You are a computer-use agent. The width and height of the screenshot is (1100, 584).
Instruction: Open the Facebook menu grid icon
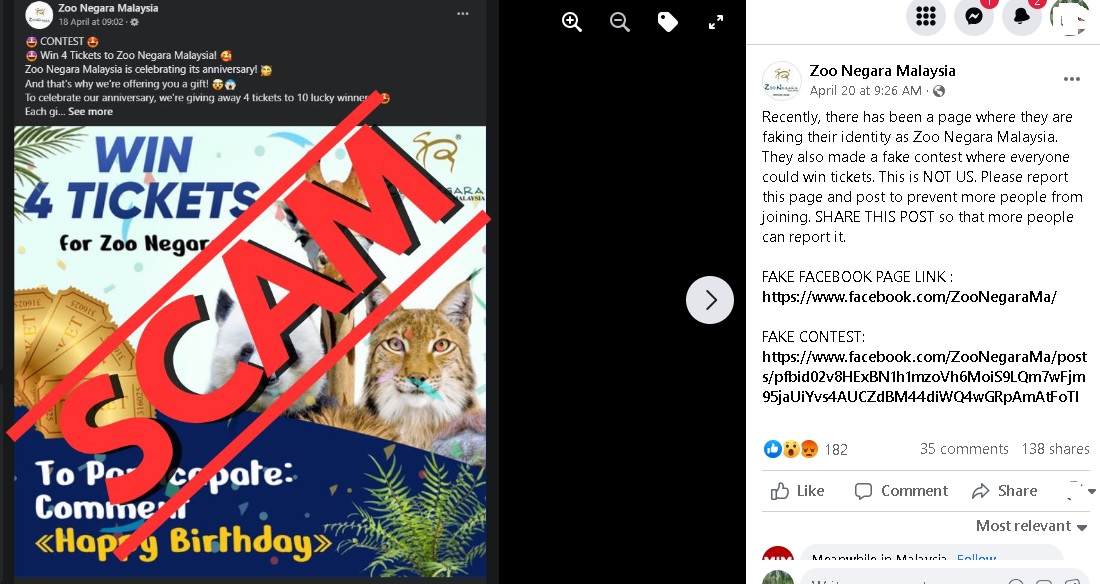tap(925, 15)
